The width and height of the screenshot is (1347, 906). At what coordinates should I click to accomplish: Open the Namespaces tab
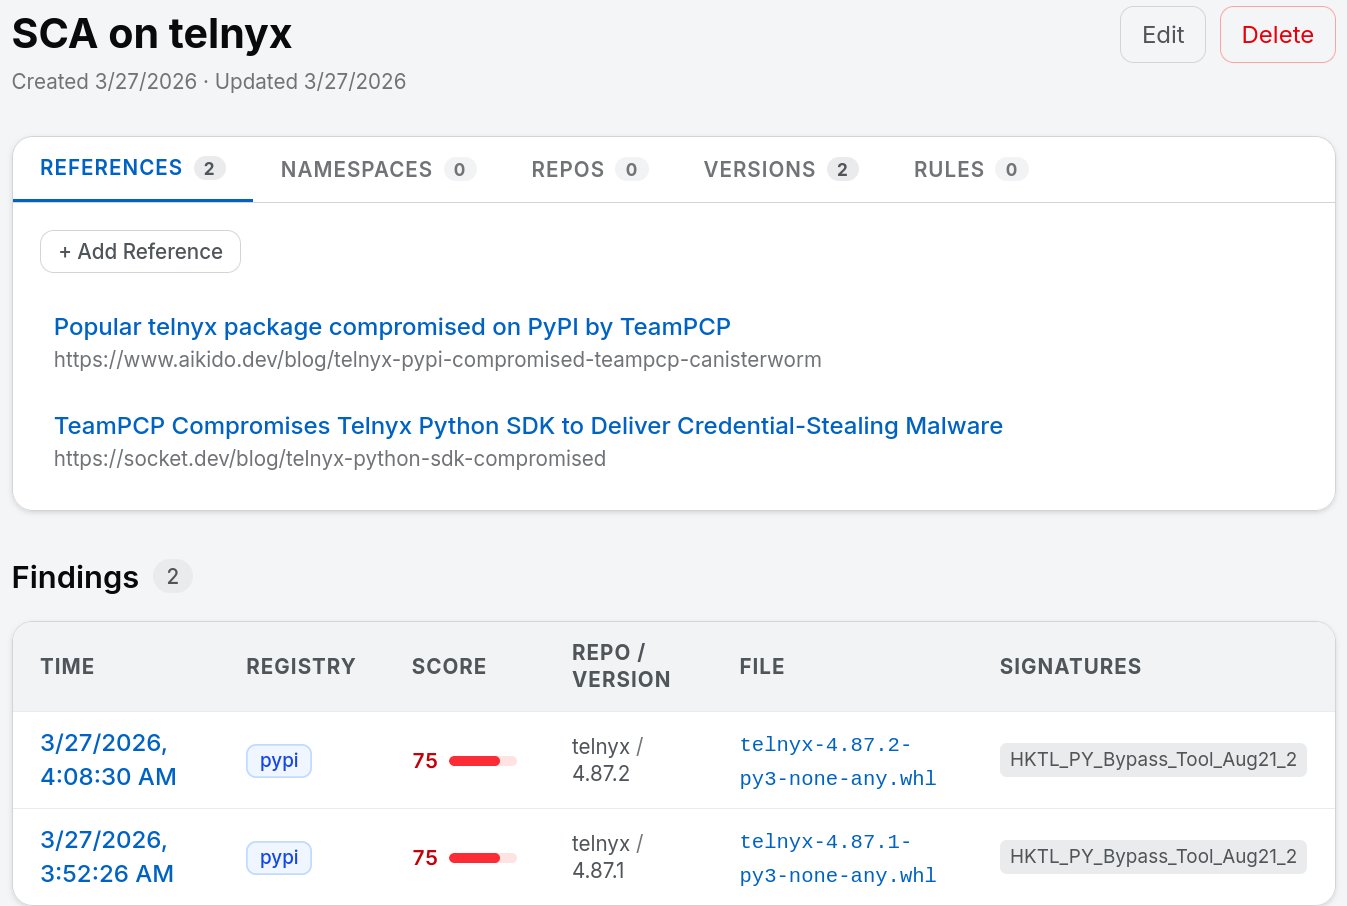[377, 170]
